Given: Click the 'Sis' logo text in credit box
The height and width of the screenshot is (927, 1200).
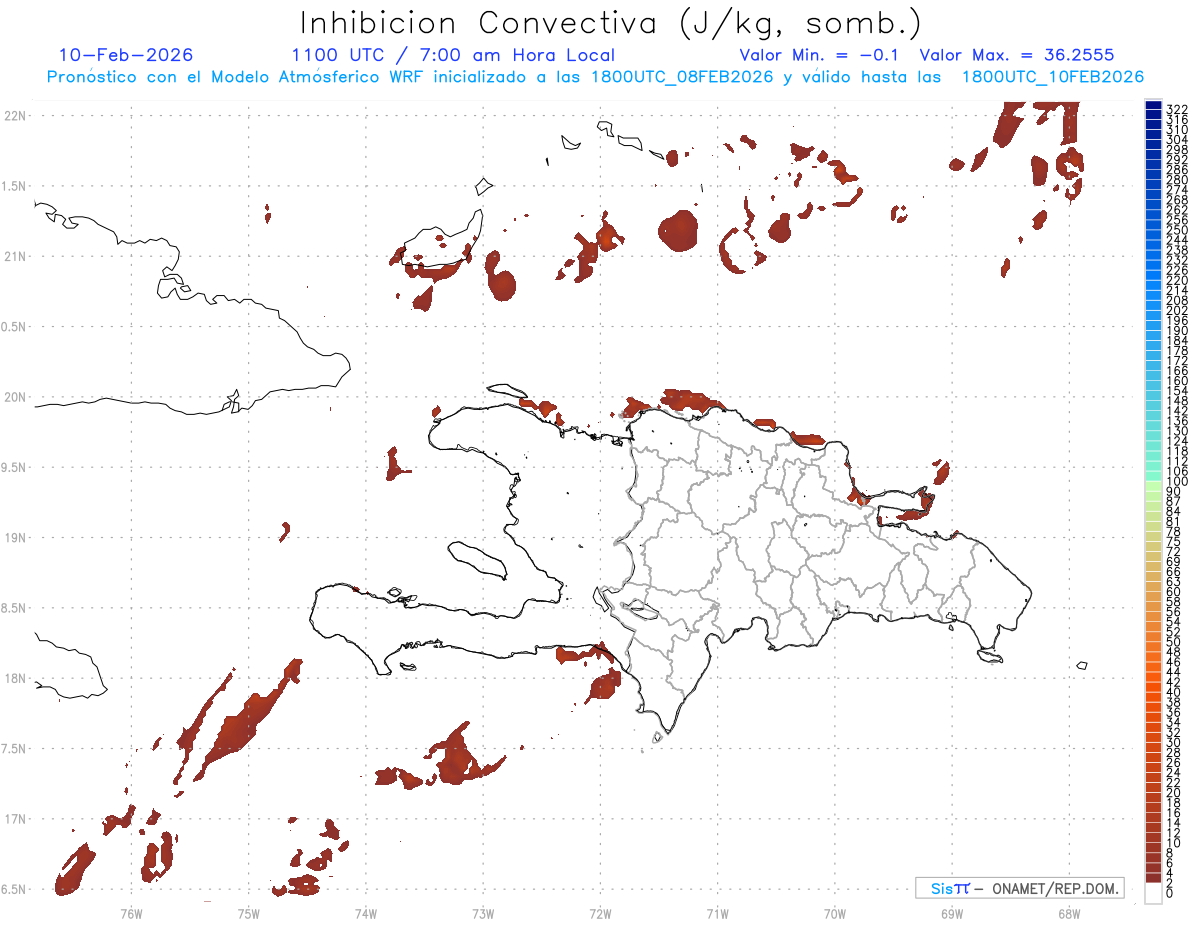Looking at the screenshot, I should [943, 888].
